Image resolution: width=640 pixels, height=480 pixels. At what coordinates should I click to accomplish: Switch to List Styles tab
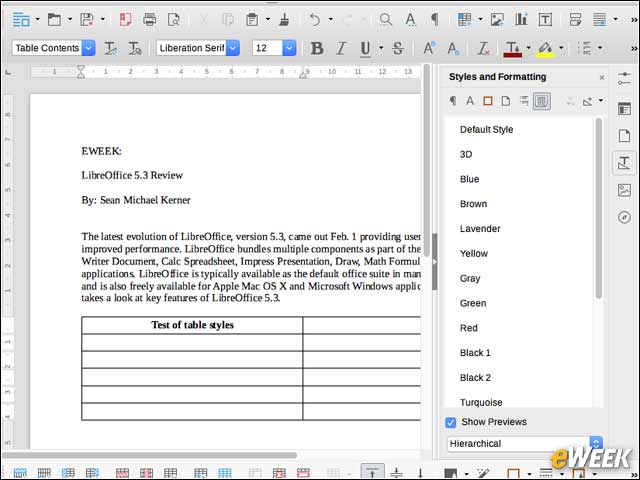[524, 101]
